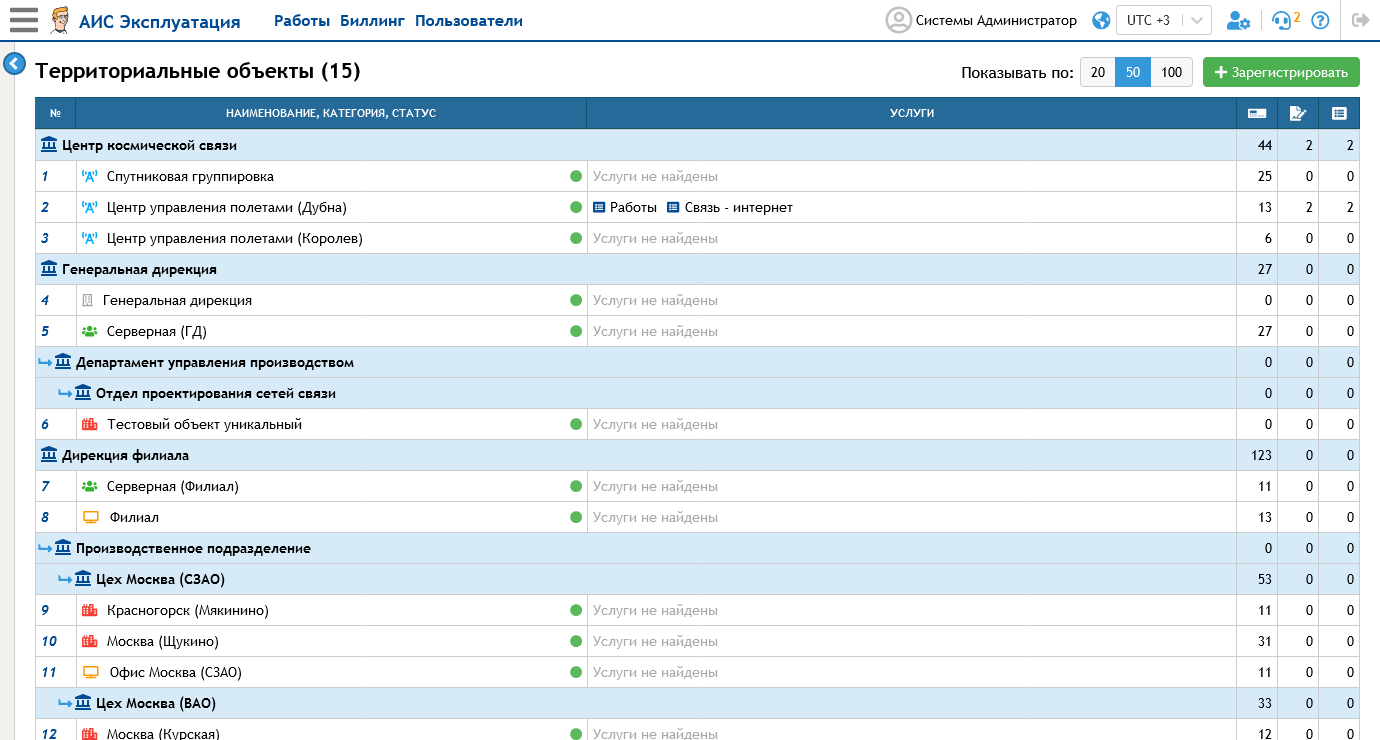Click Территориальные объекты (15) heading
This screenshot has width=1380, height=740.
click(x=198, y=71)
